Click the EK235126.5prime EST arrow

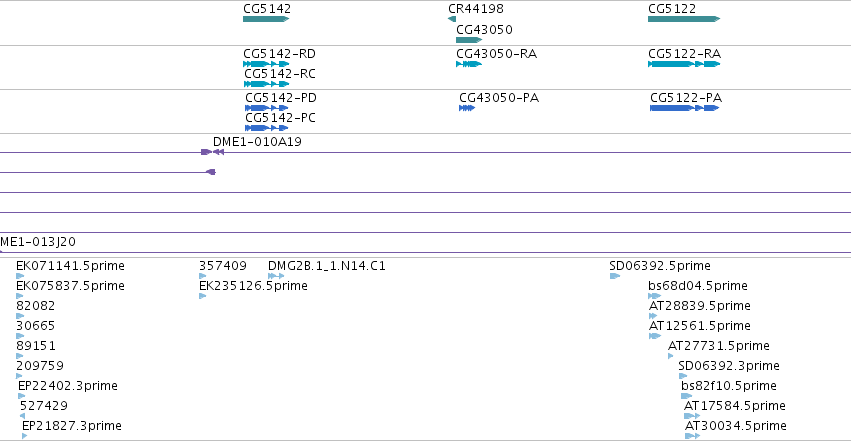click(x=202, y=296)
